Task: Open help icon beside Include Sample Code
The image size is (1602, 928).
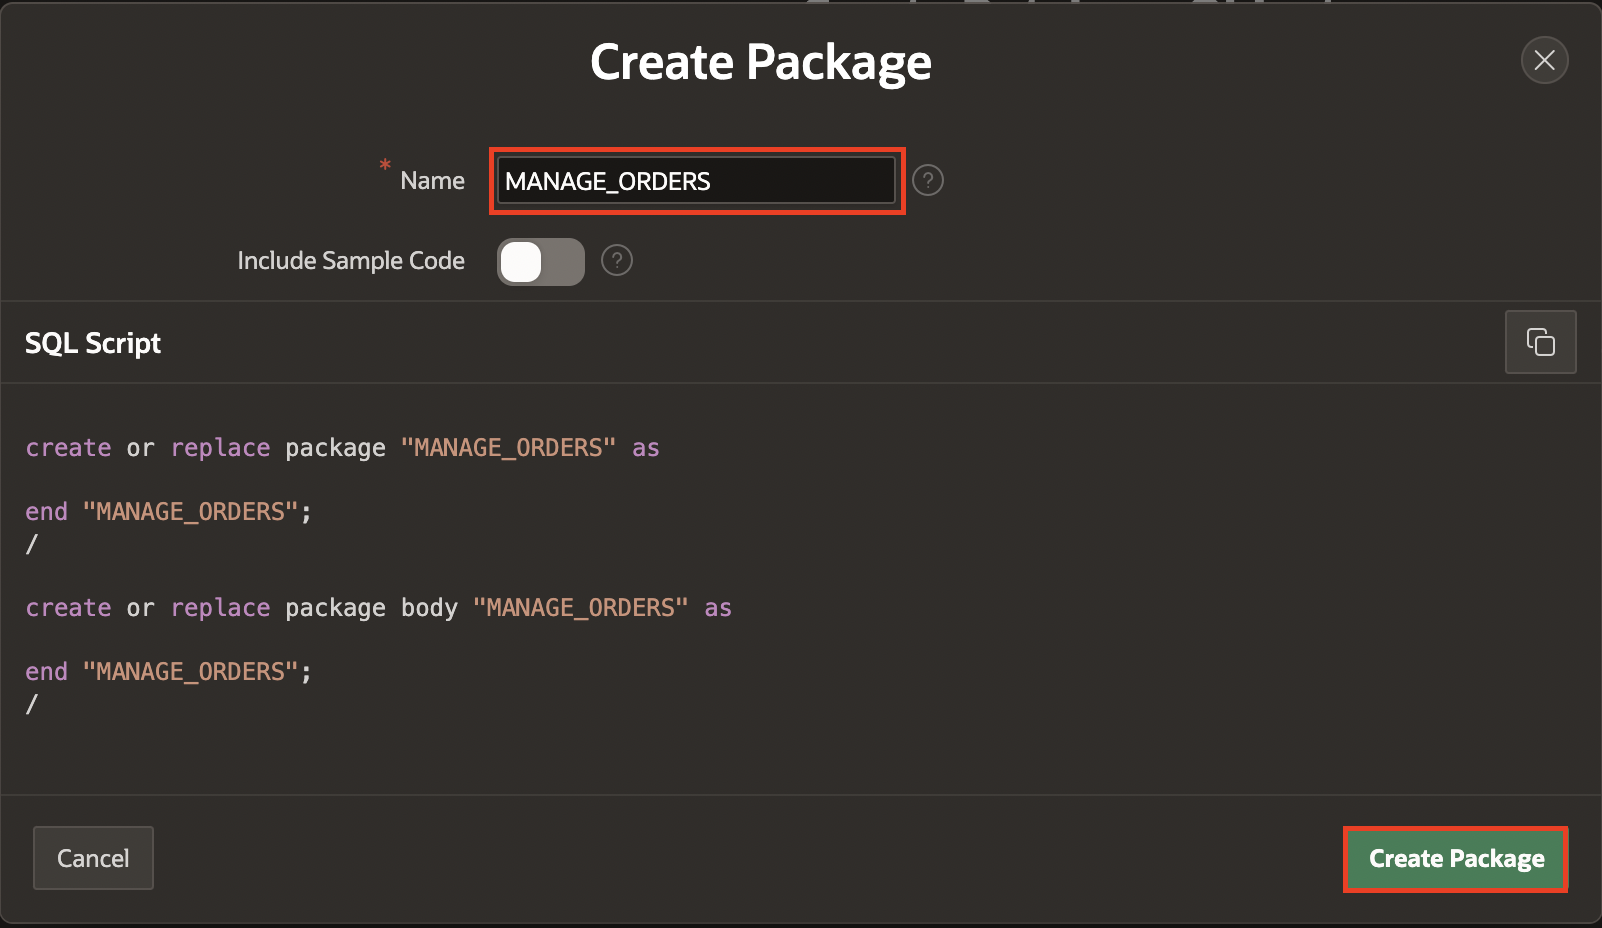Action: 617,261
